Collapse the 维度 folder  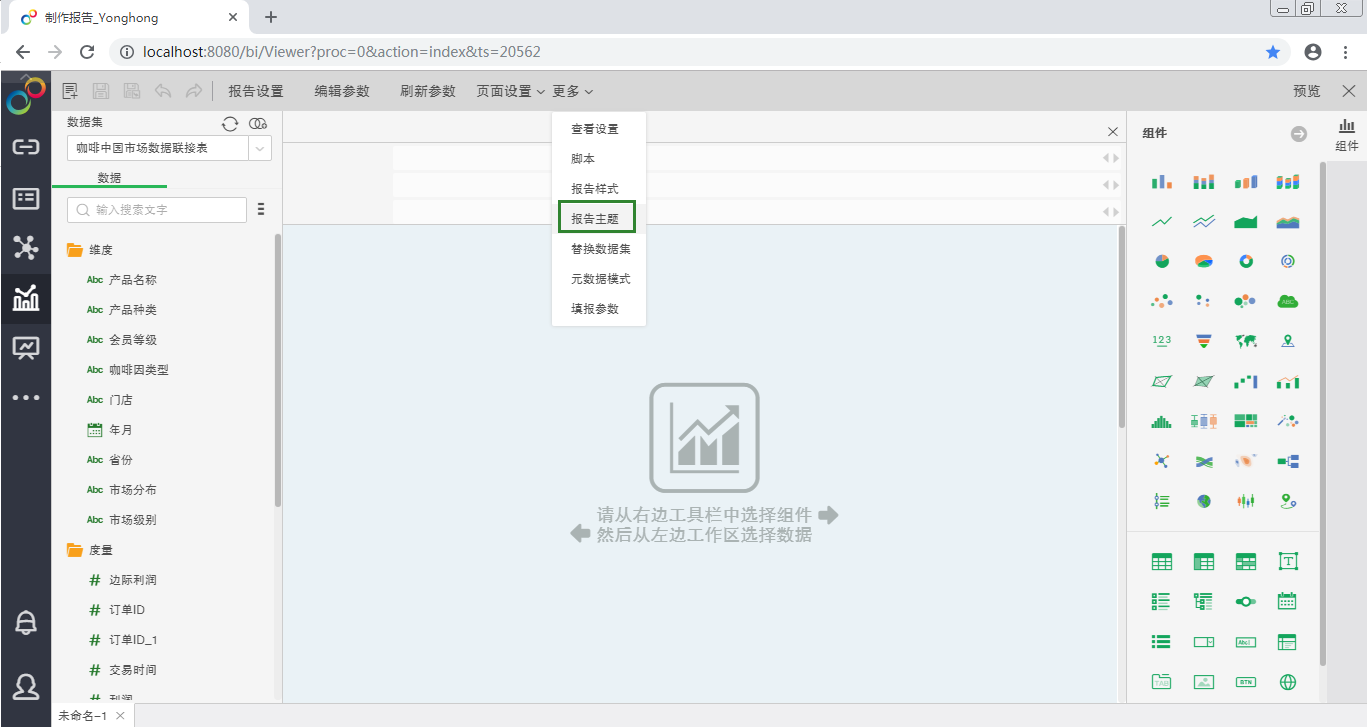point(75,250)
